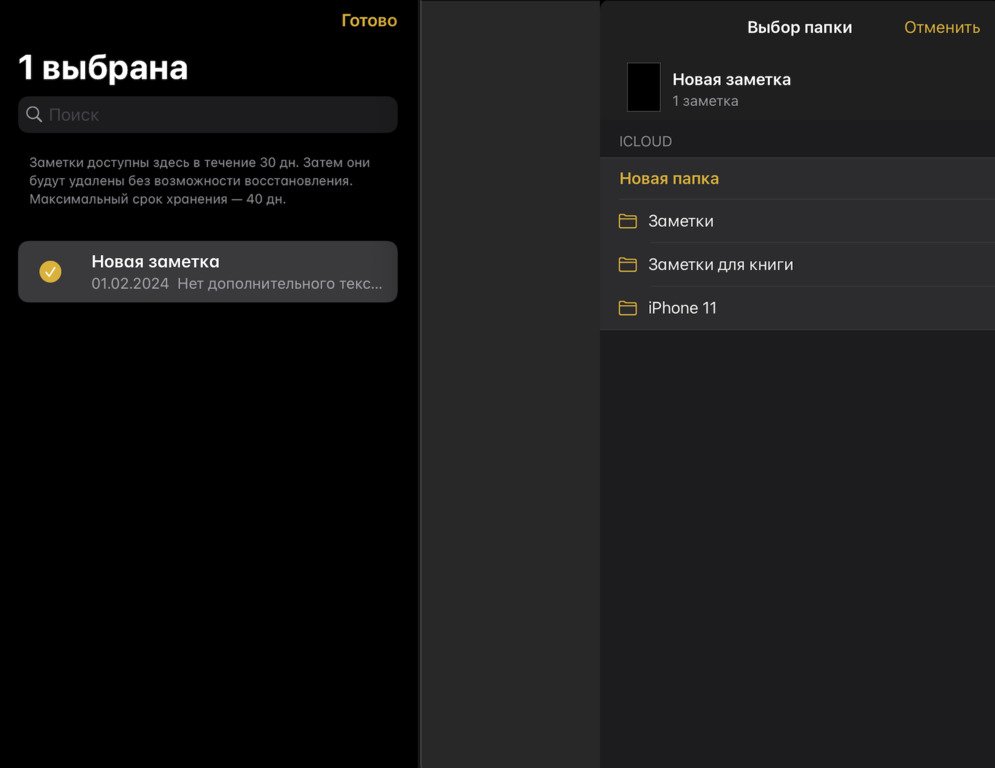Uncheck the Новая заметка selection checkmark

coord(50,272)
